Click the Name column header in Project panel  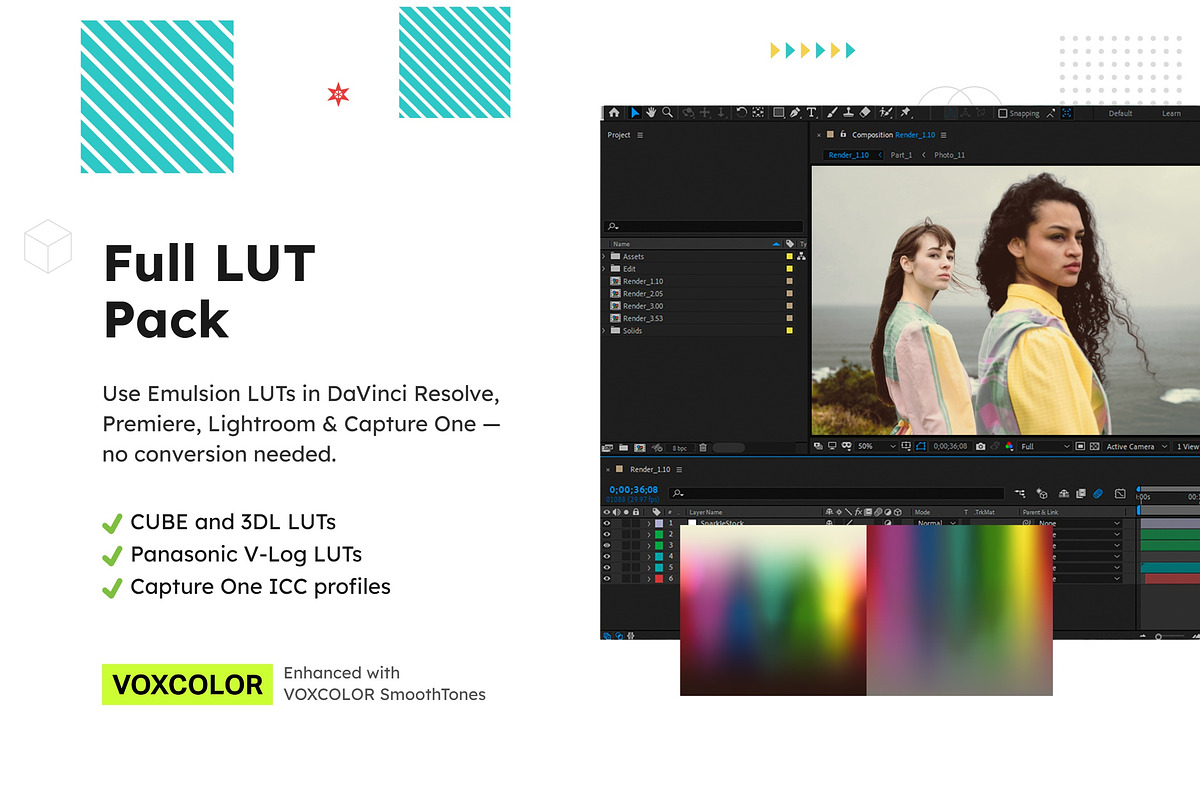(621, 244)
